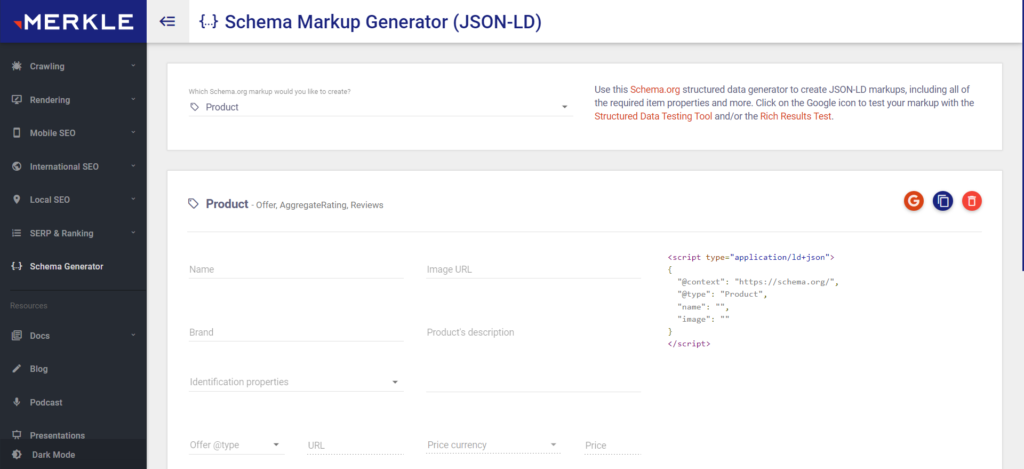
Task: Open Podcast from sidebar
Action: point(73,402)
